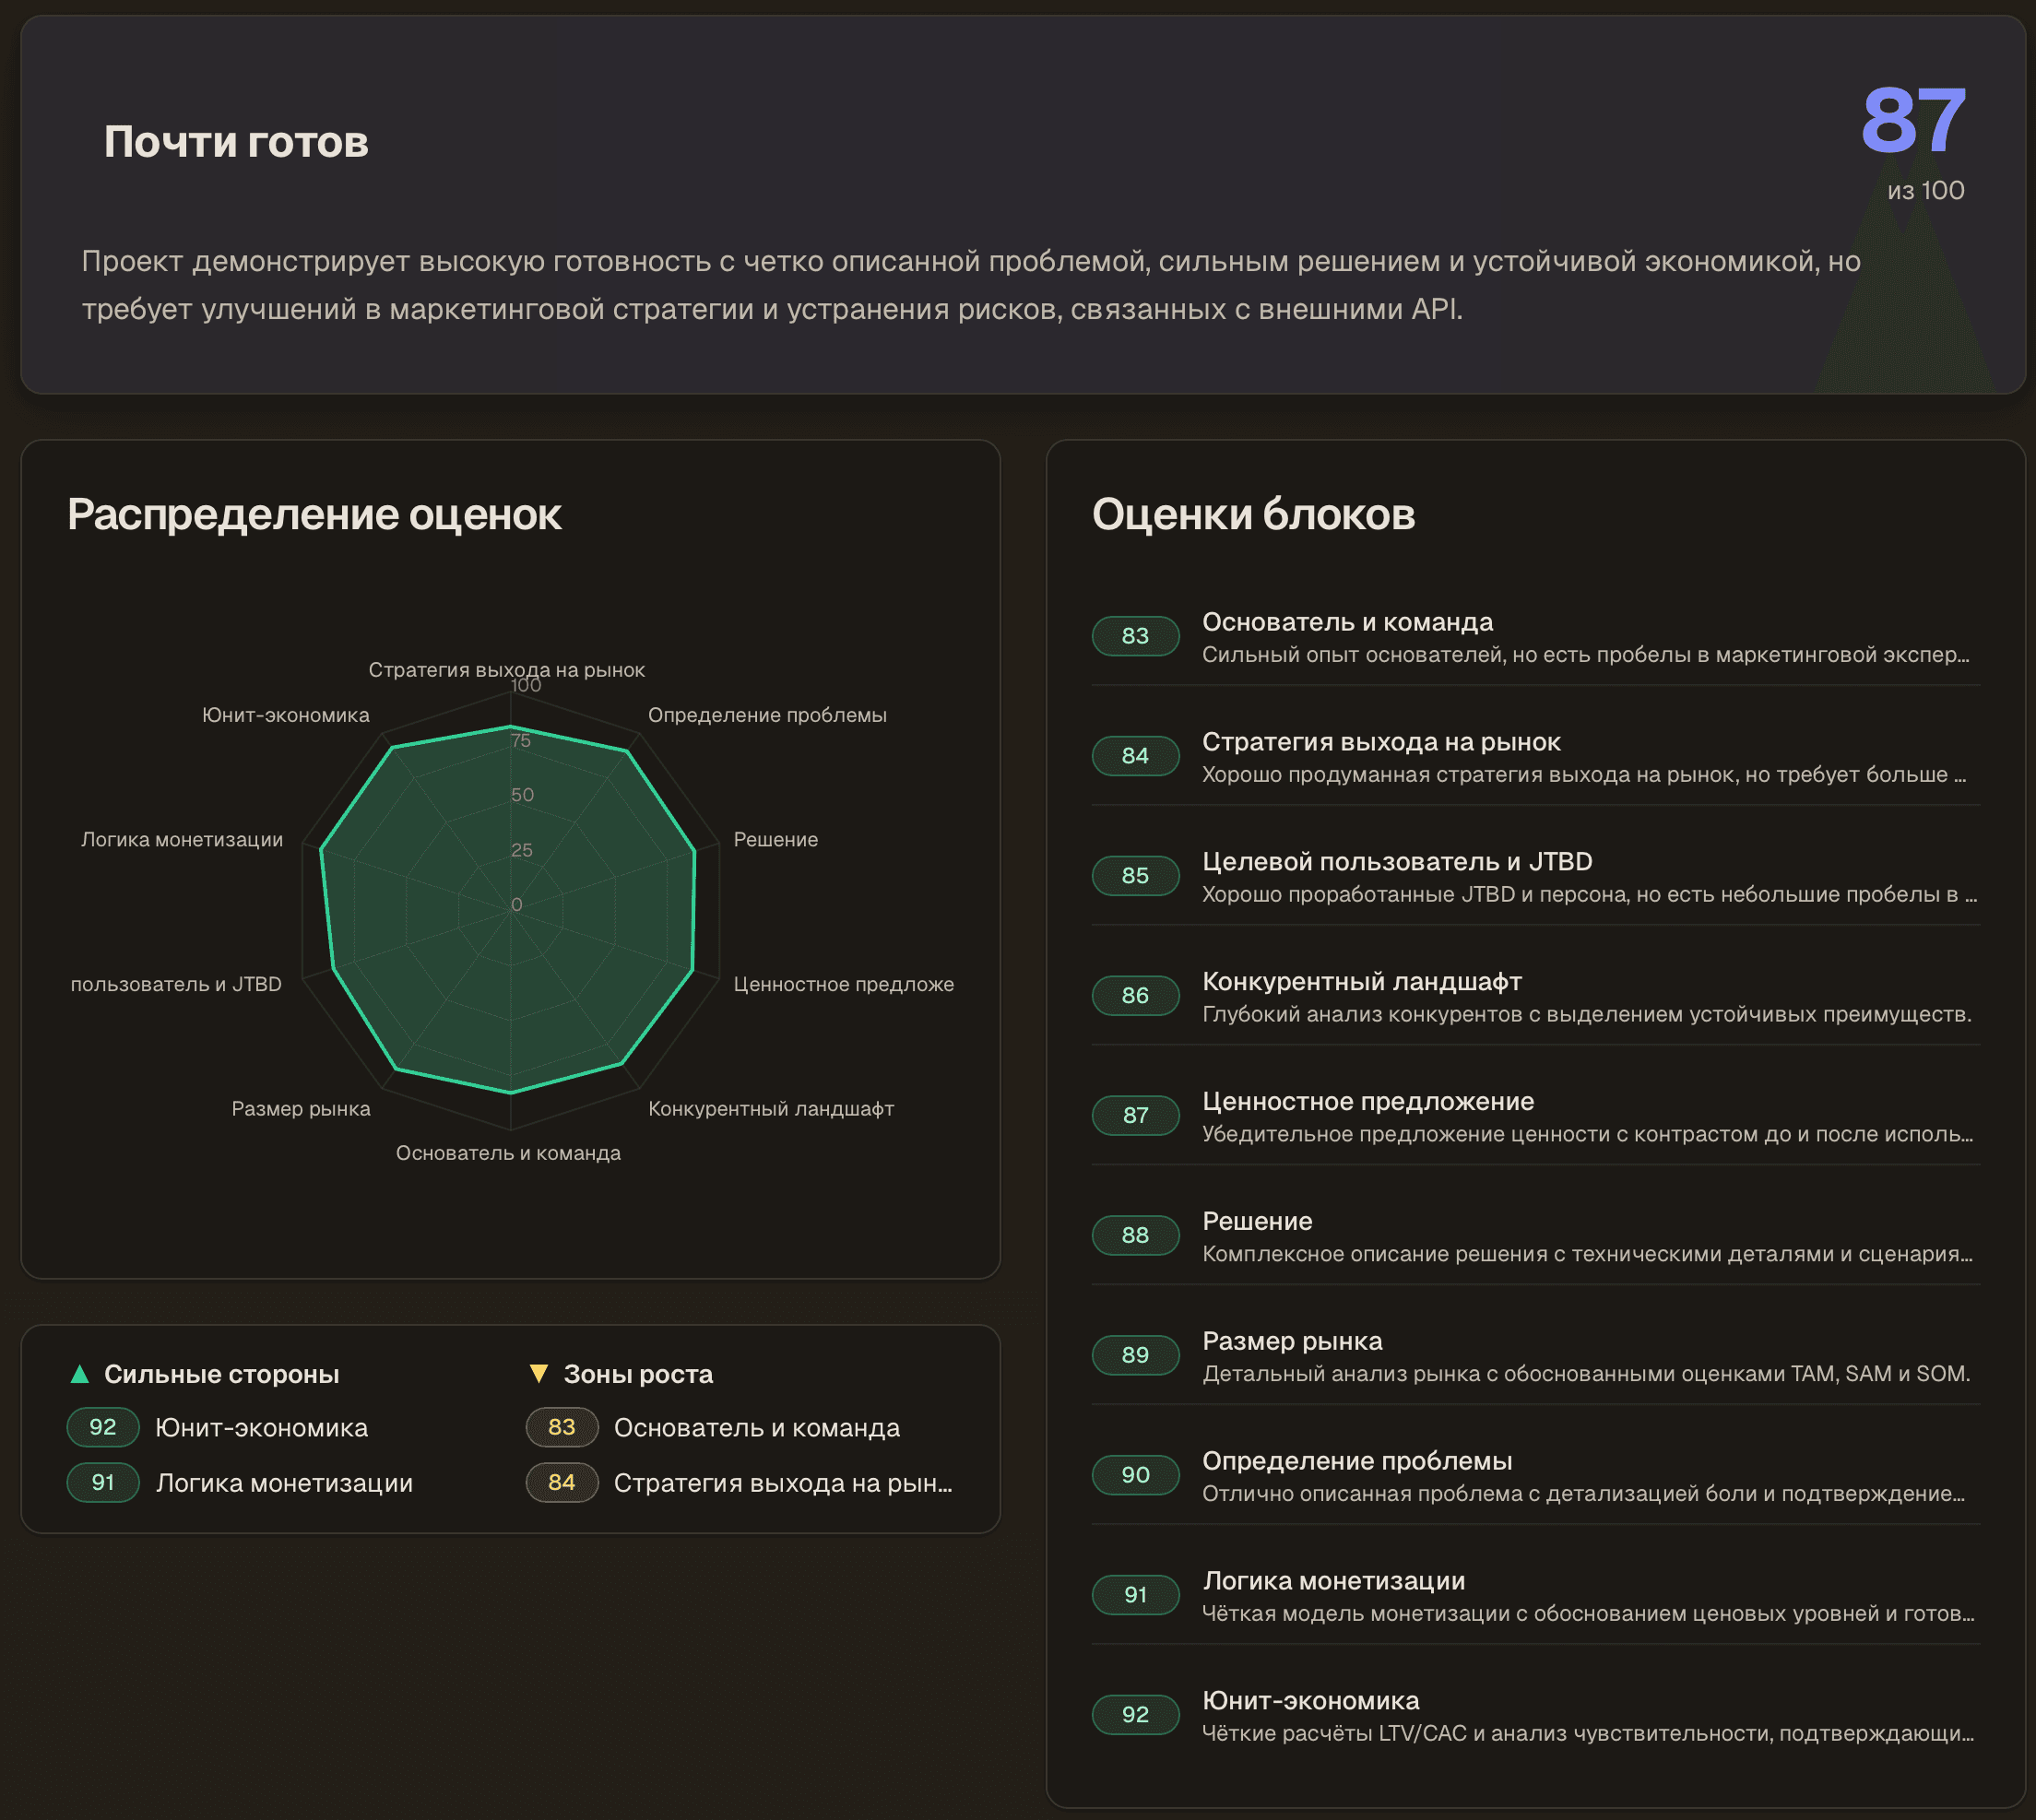Click the 90 badge beside Определение проблемы row

point(1135,1475)
